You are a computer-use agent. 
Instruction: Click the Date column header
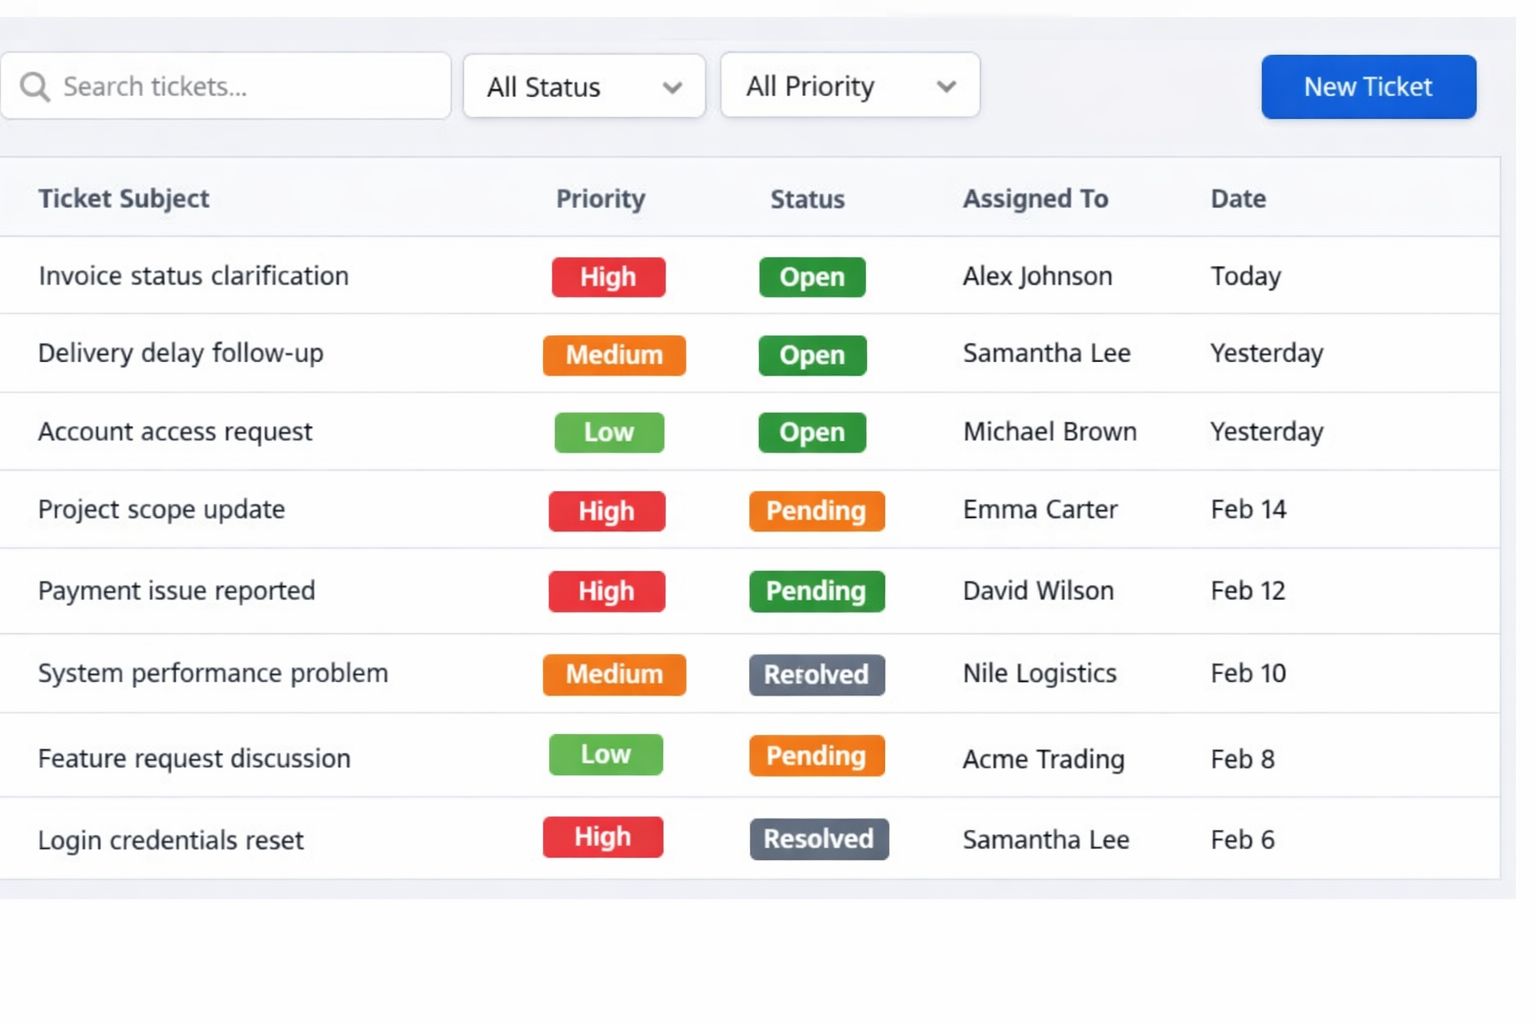1238,199
